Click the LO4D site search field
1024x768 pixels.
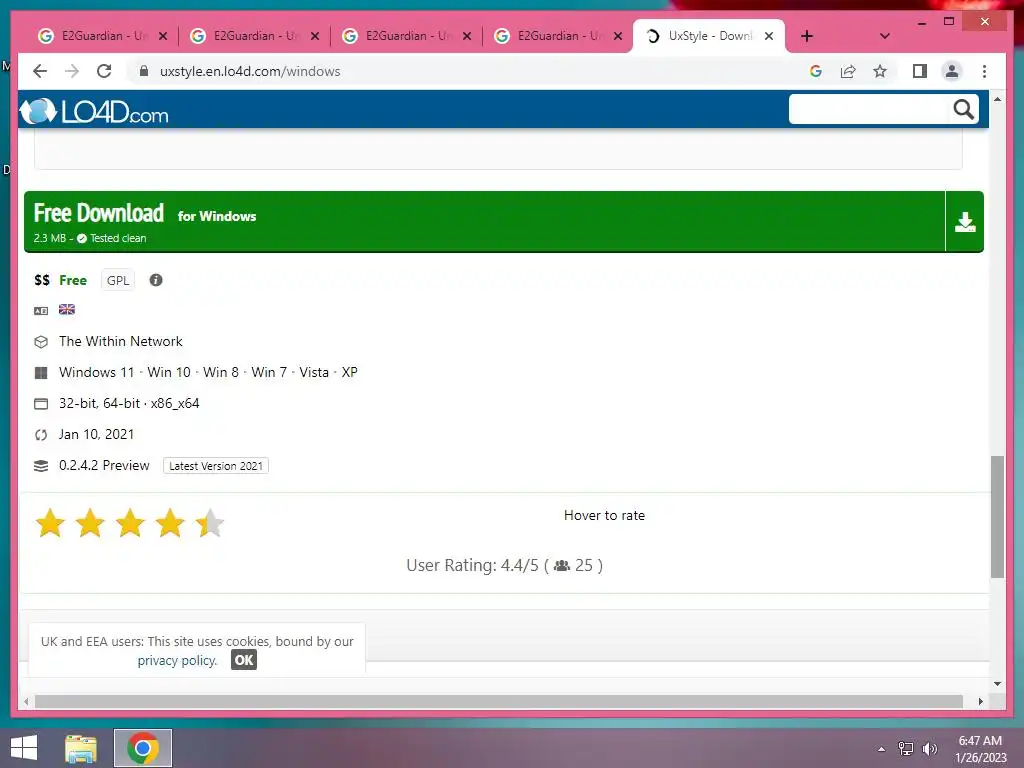point(869,109)
